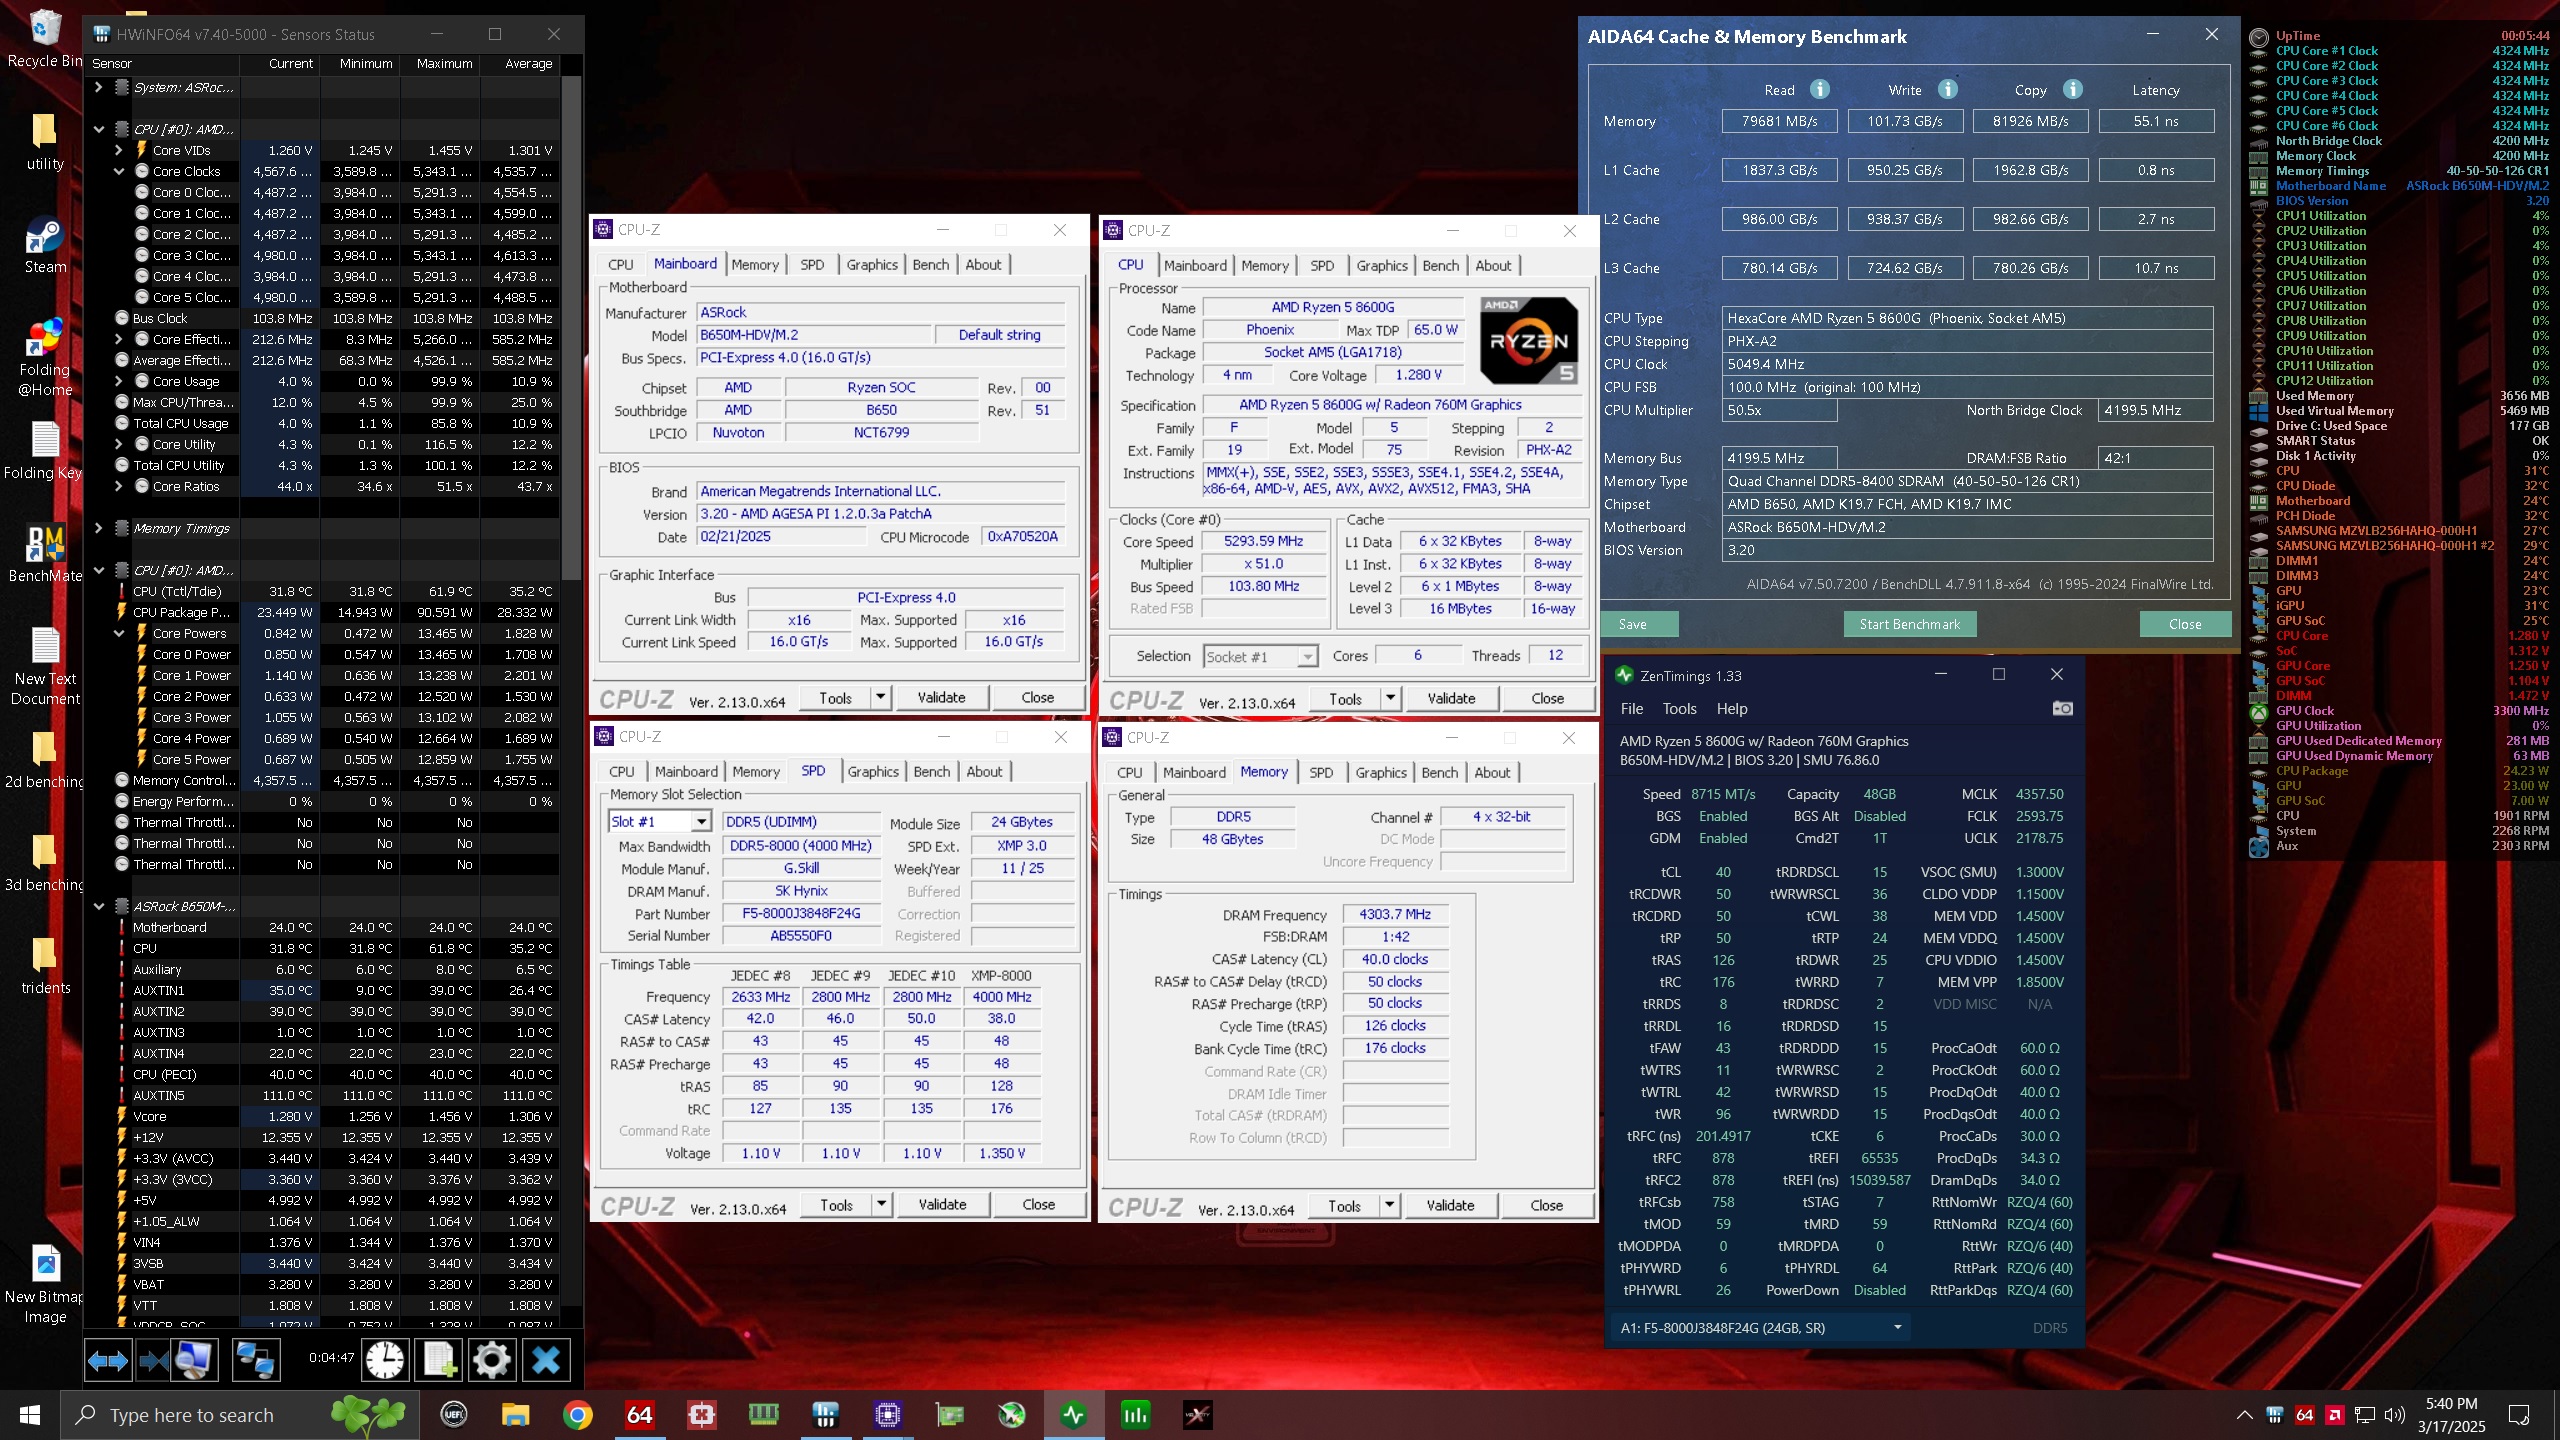
Task: Open Tools dropdown arrow in CPU-Z SPD window
Action: (881, 1204)
